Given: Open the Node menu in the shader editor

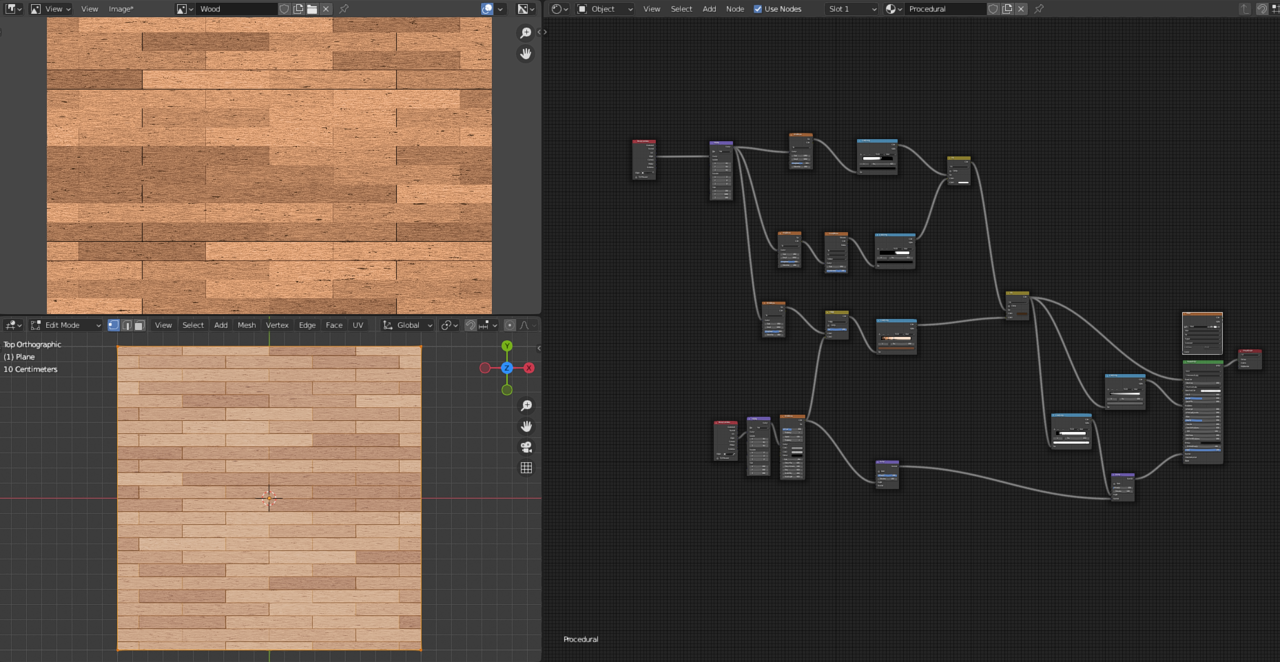Looking at the screenshot, I should pyautogui.click(x=734, y=9).
